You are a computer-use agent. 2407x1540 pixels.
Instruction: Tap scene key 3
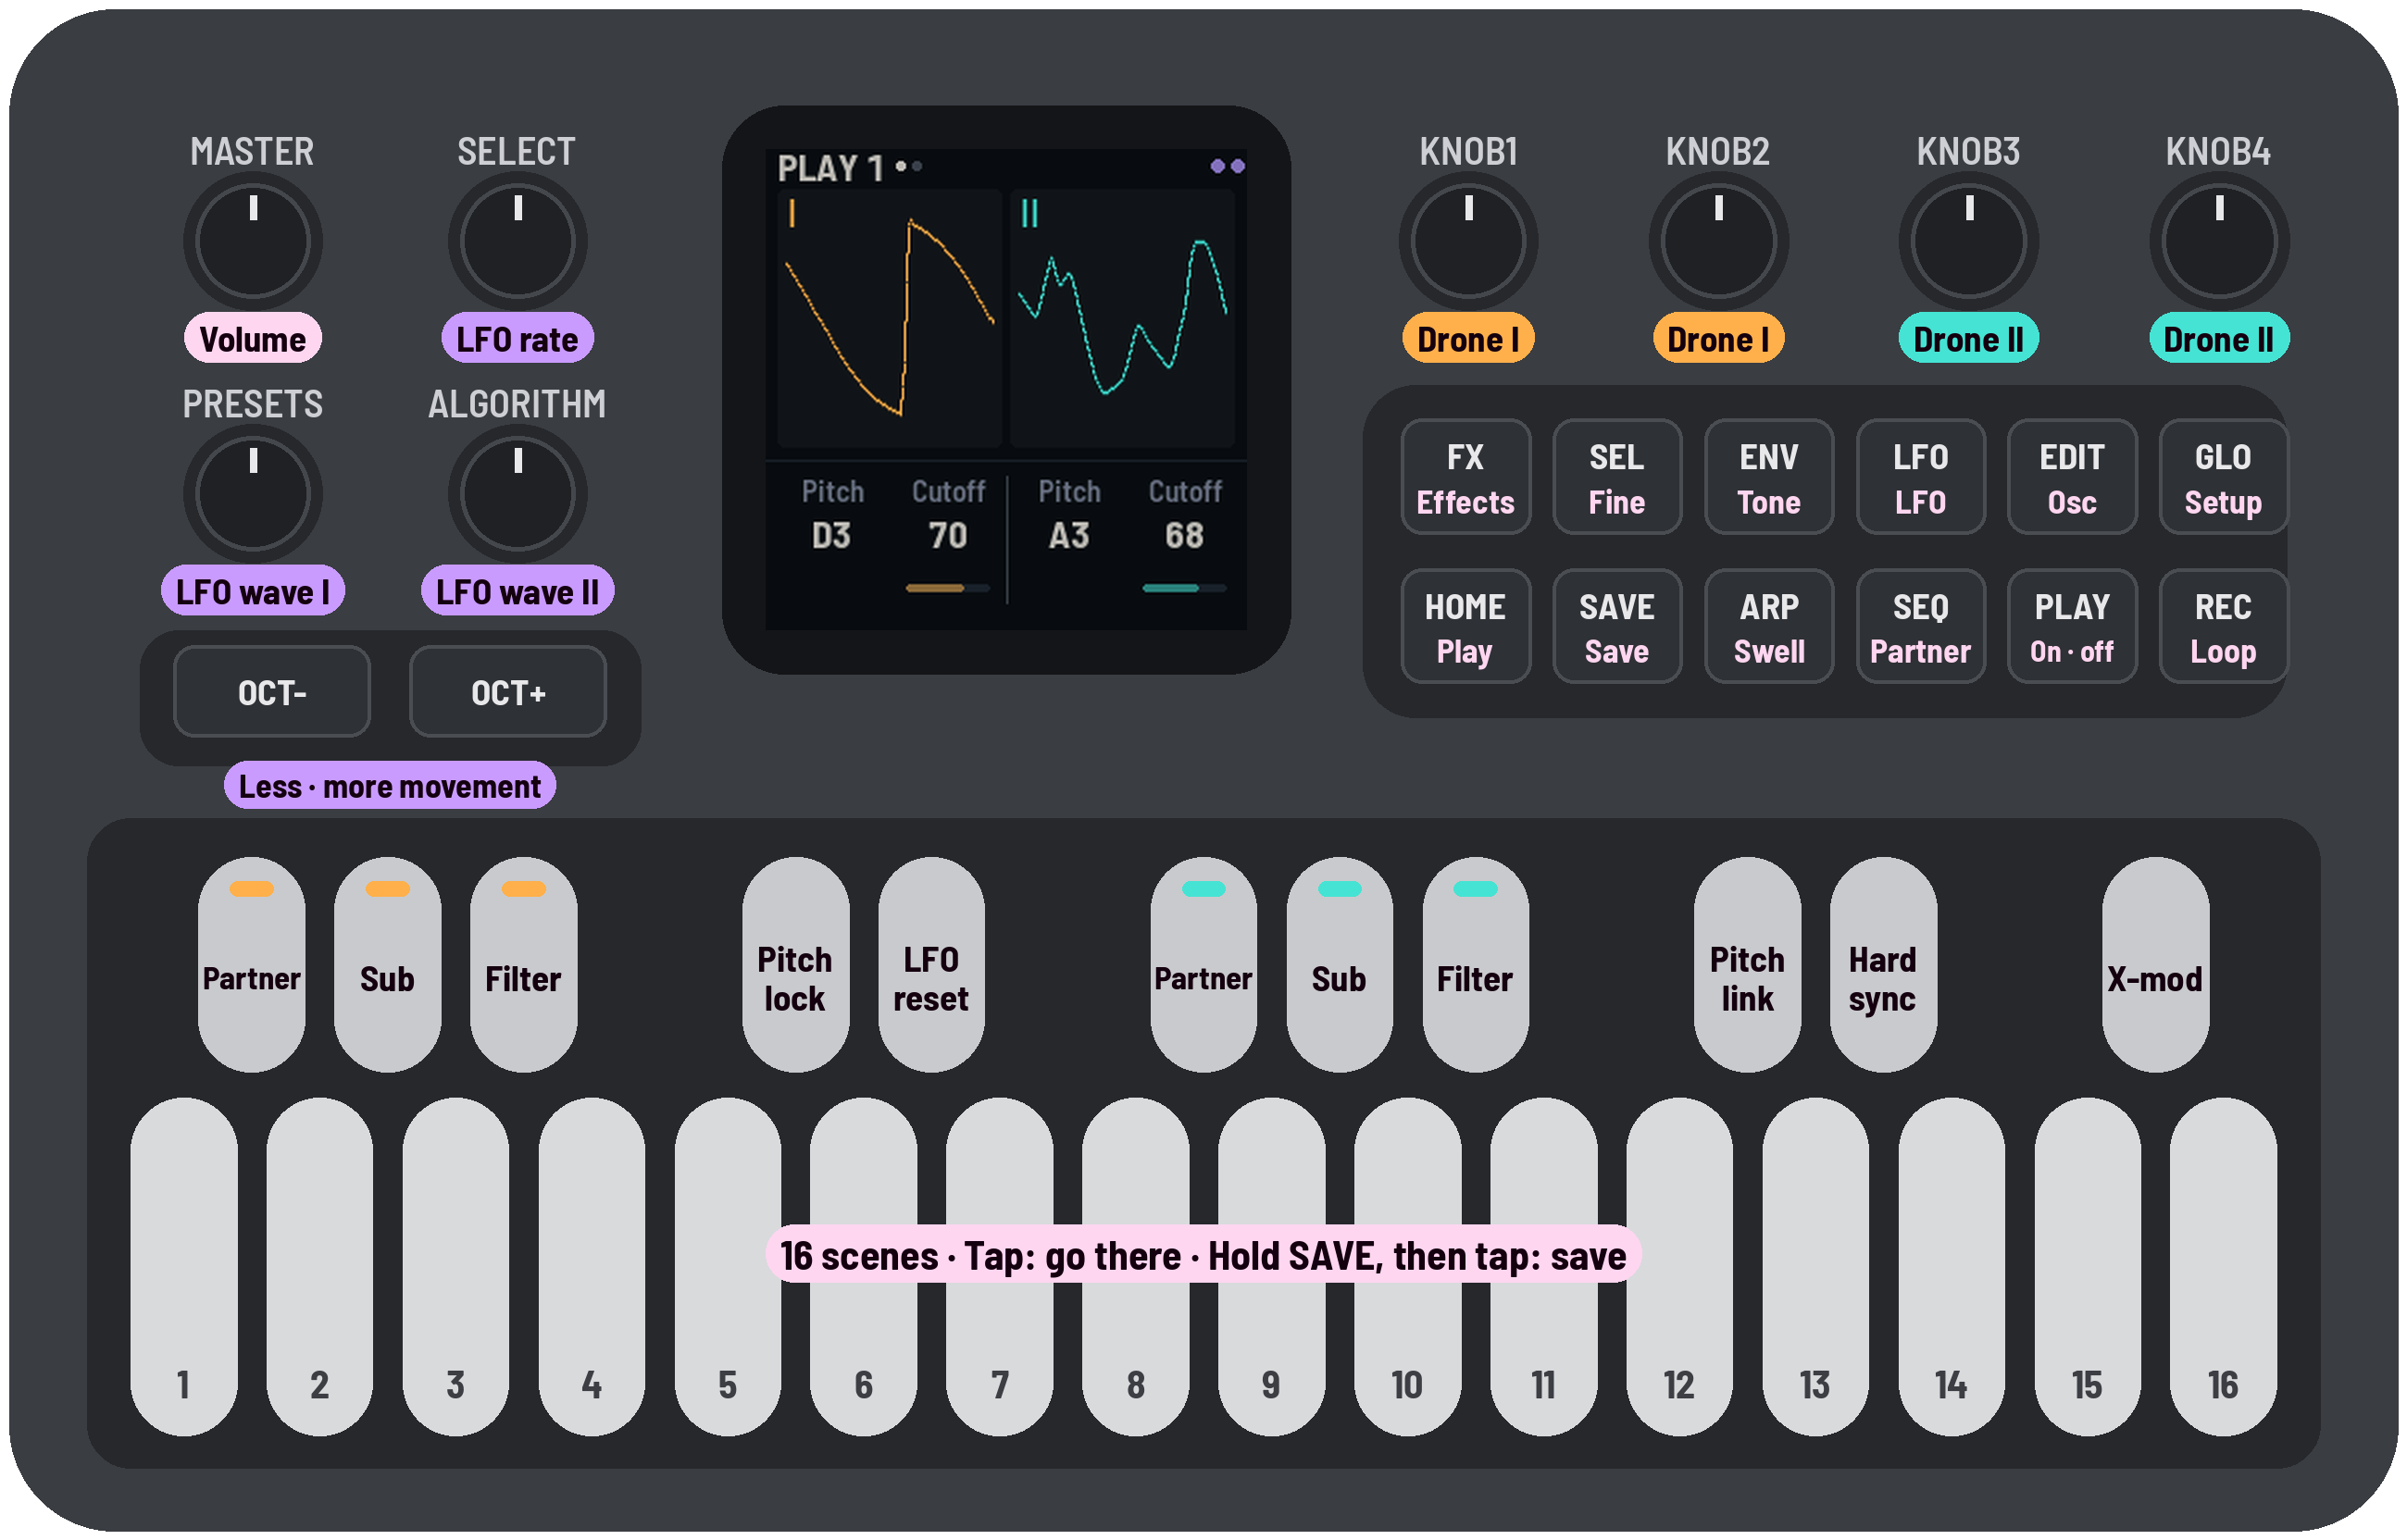[455, 1266]
